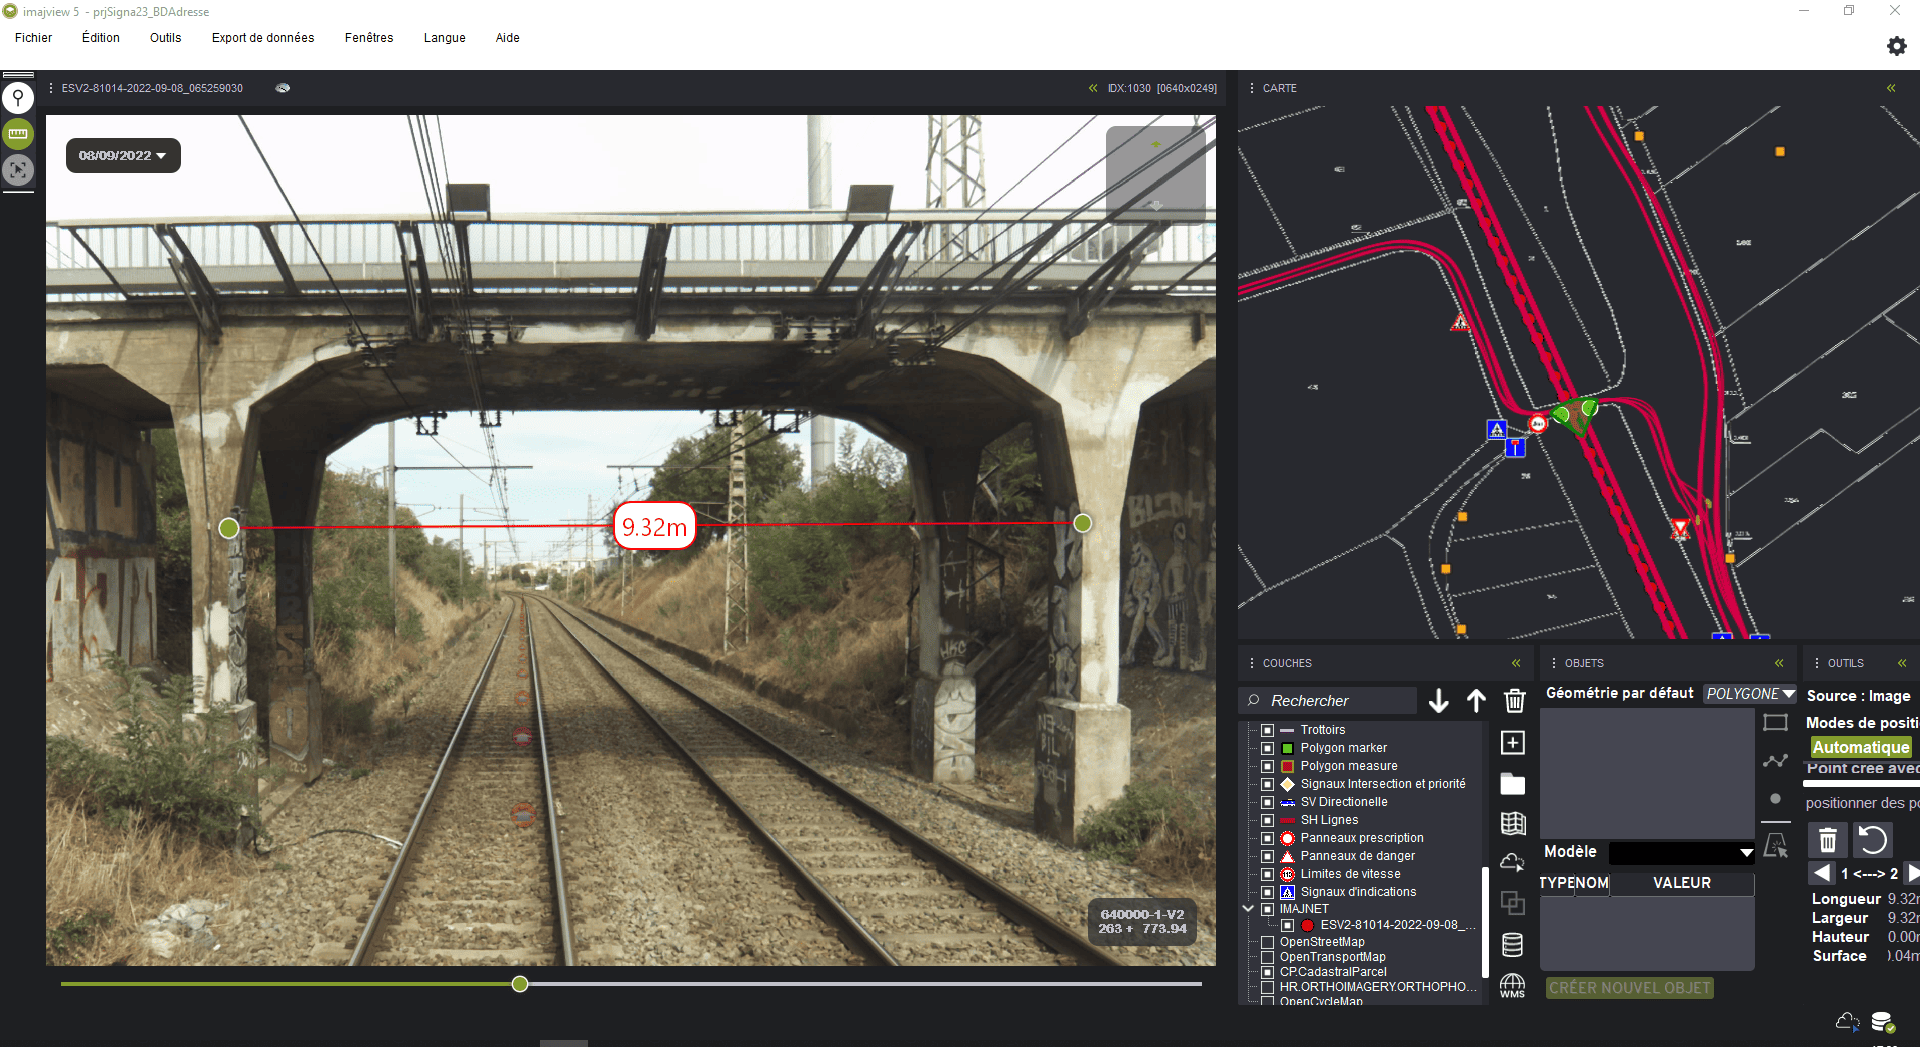Screen dimensions: 1920x1047
Task: Toggle the CP.CadastralParcel layer checkbox
Action: 1267,972
